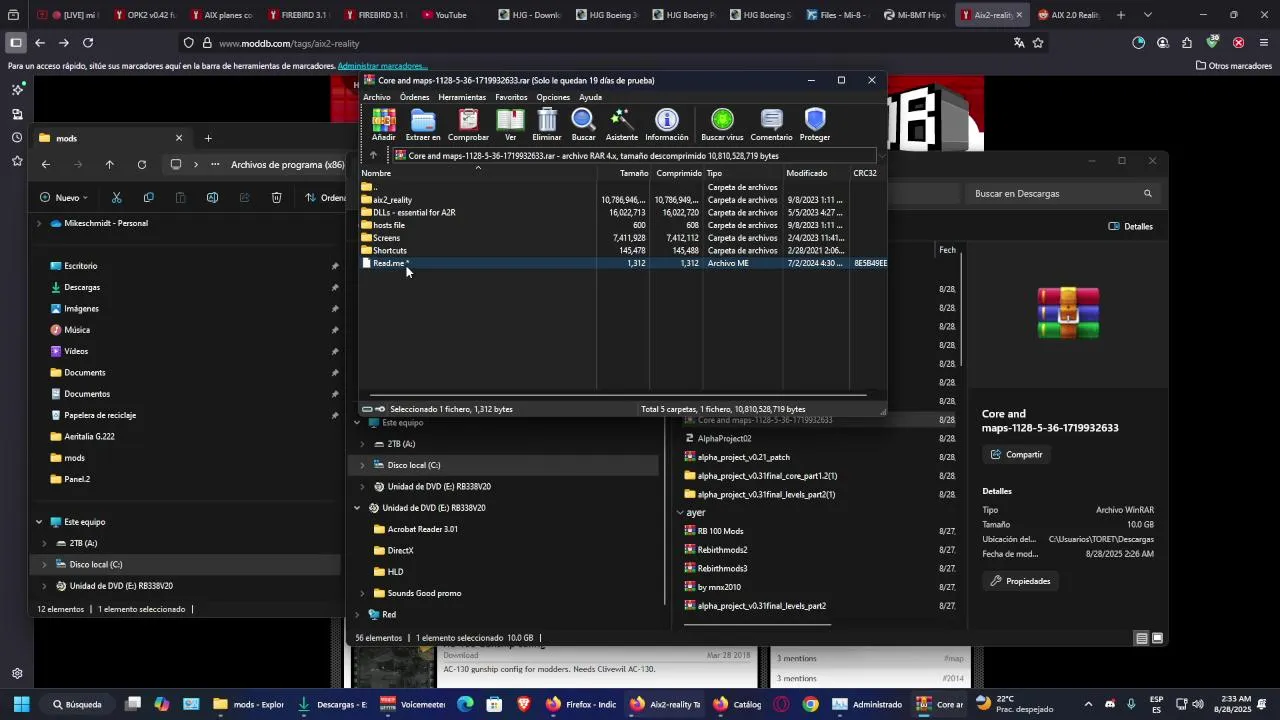The image size is (1280, 720).
Task: Open Herramientas menu in WinRAR
Action: click(x=462, y=97)
